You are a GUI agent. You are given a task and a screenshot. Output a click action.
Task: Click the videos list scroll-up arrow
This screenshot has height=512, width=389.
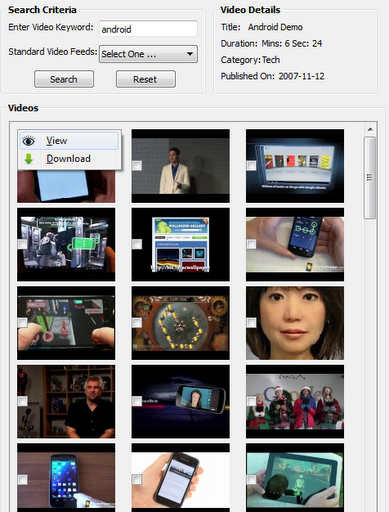click(x=370, y=129)
